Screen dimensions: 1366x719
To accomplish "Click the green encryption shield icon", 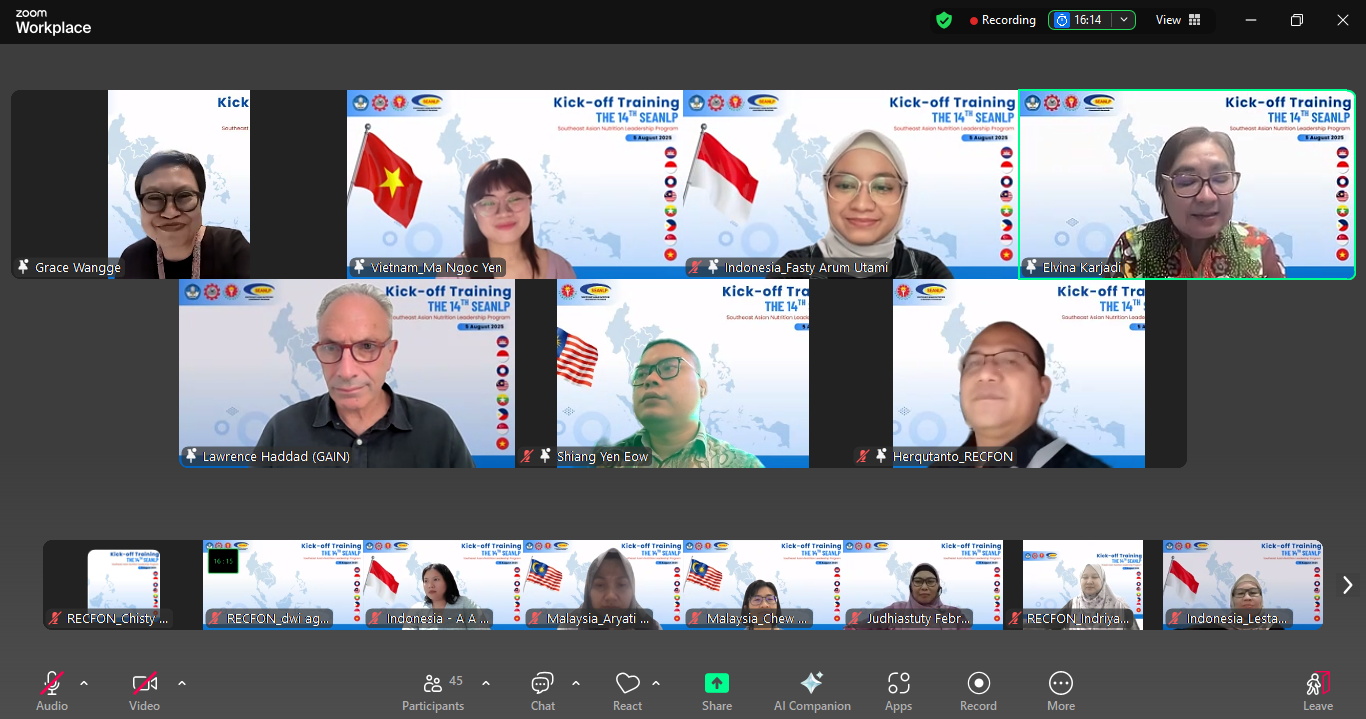I will click(943, 20).
